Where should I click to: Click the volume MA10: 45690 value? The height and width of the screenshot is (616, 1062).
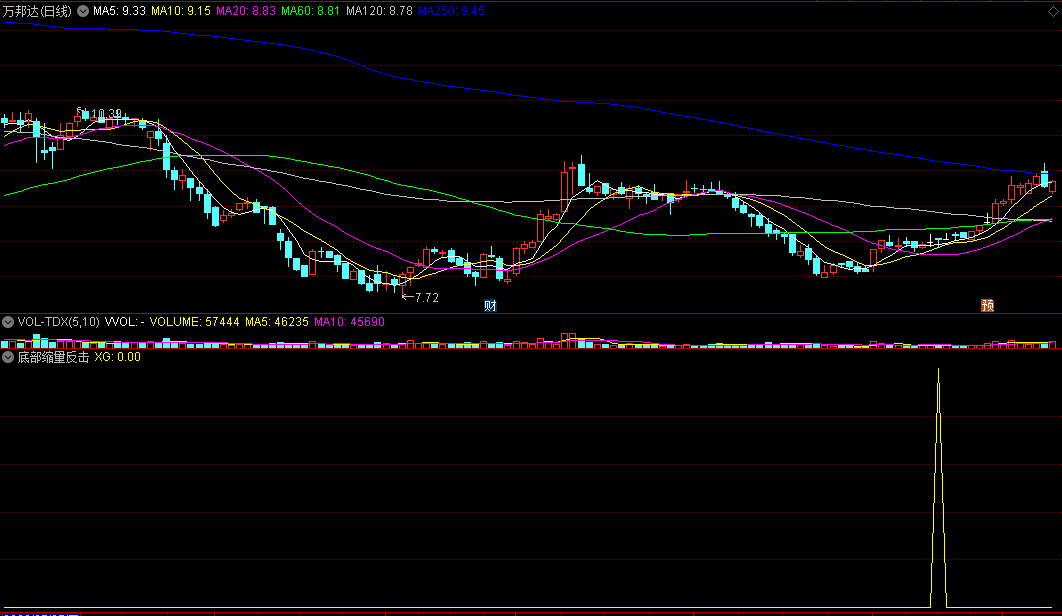[x=349, y=322]
